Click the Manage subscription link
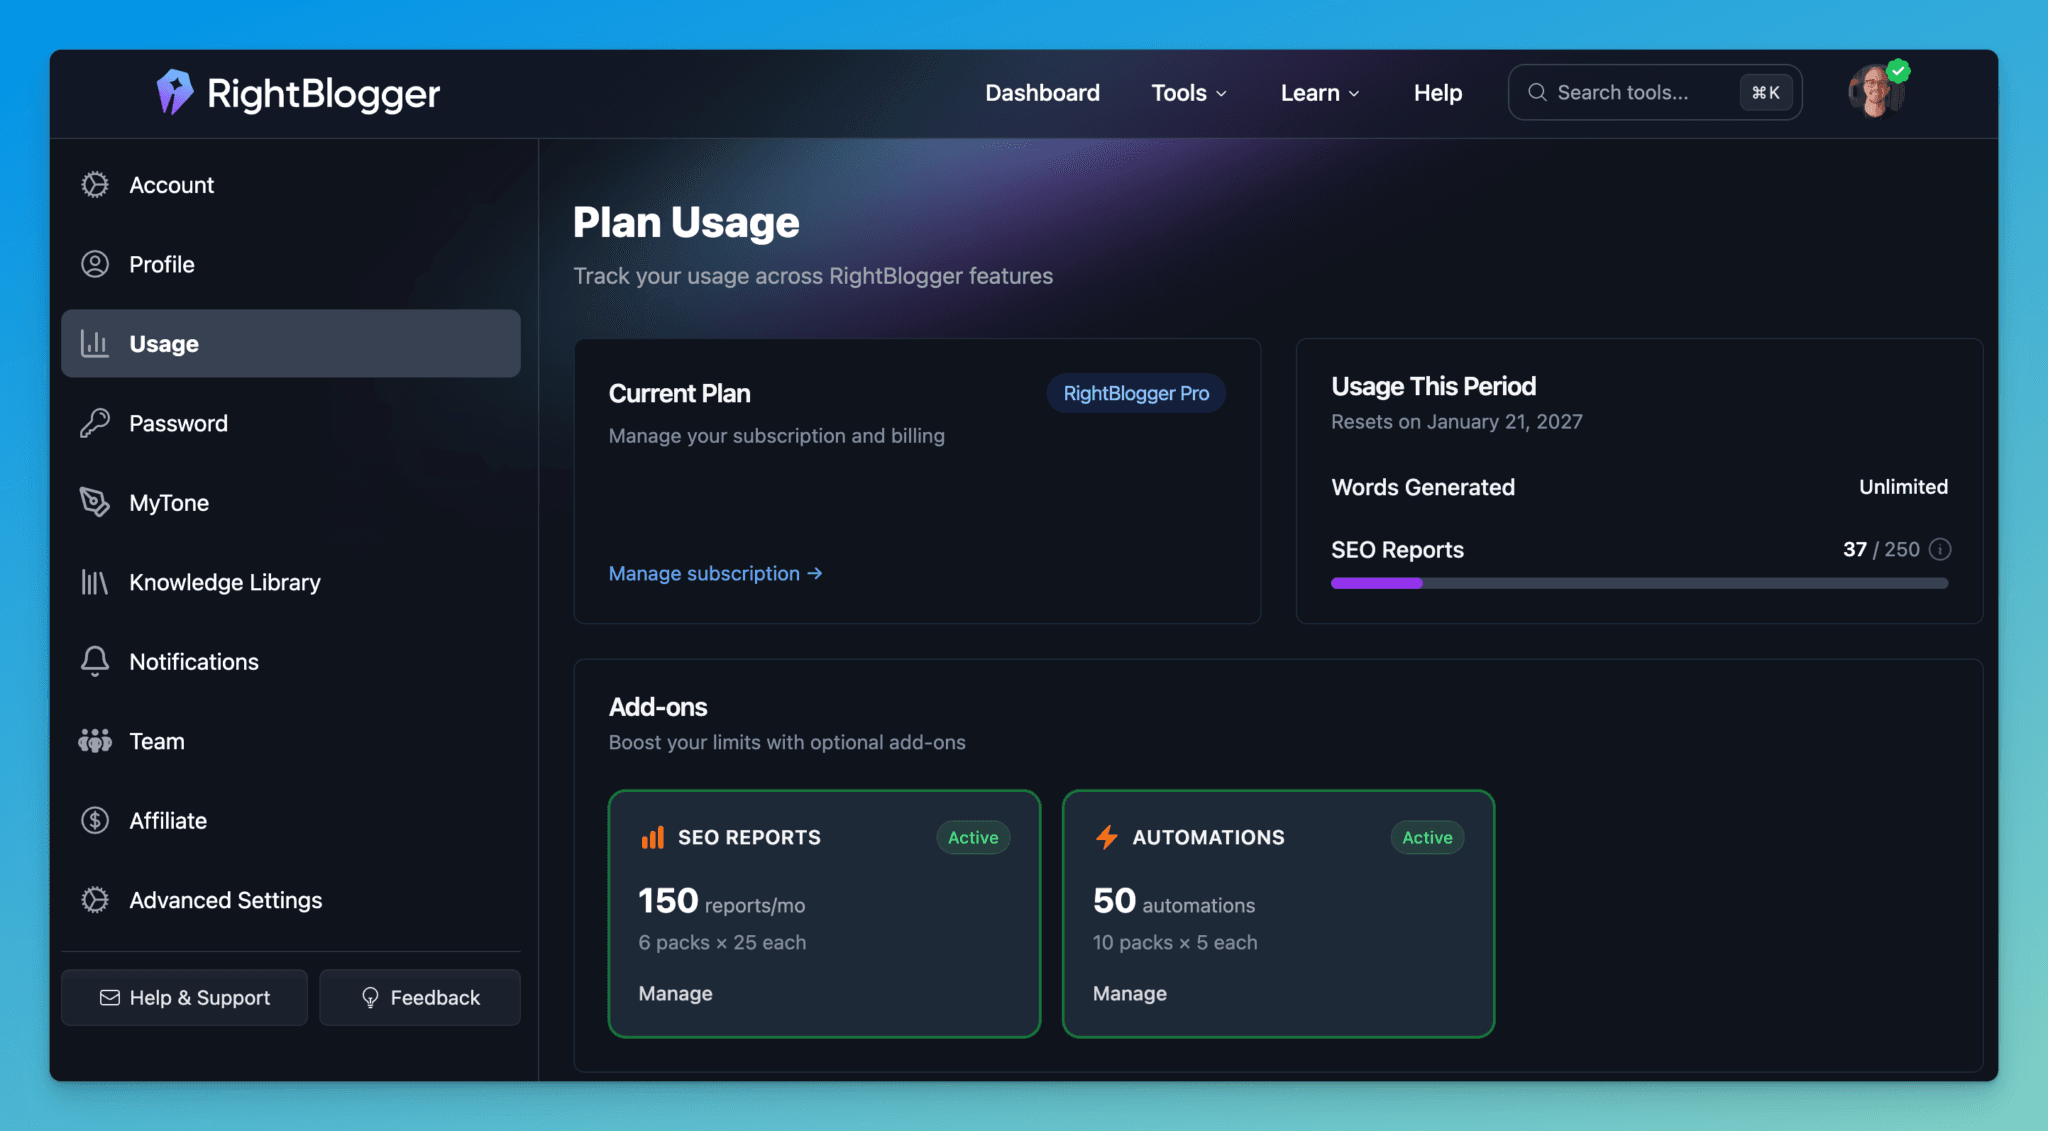This screenshot has width=2048, height=1131. click(714, 573)
